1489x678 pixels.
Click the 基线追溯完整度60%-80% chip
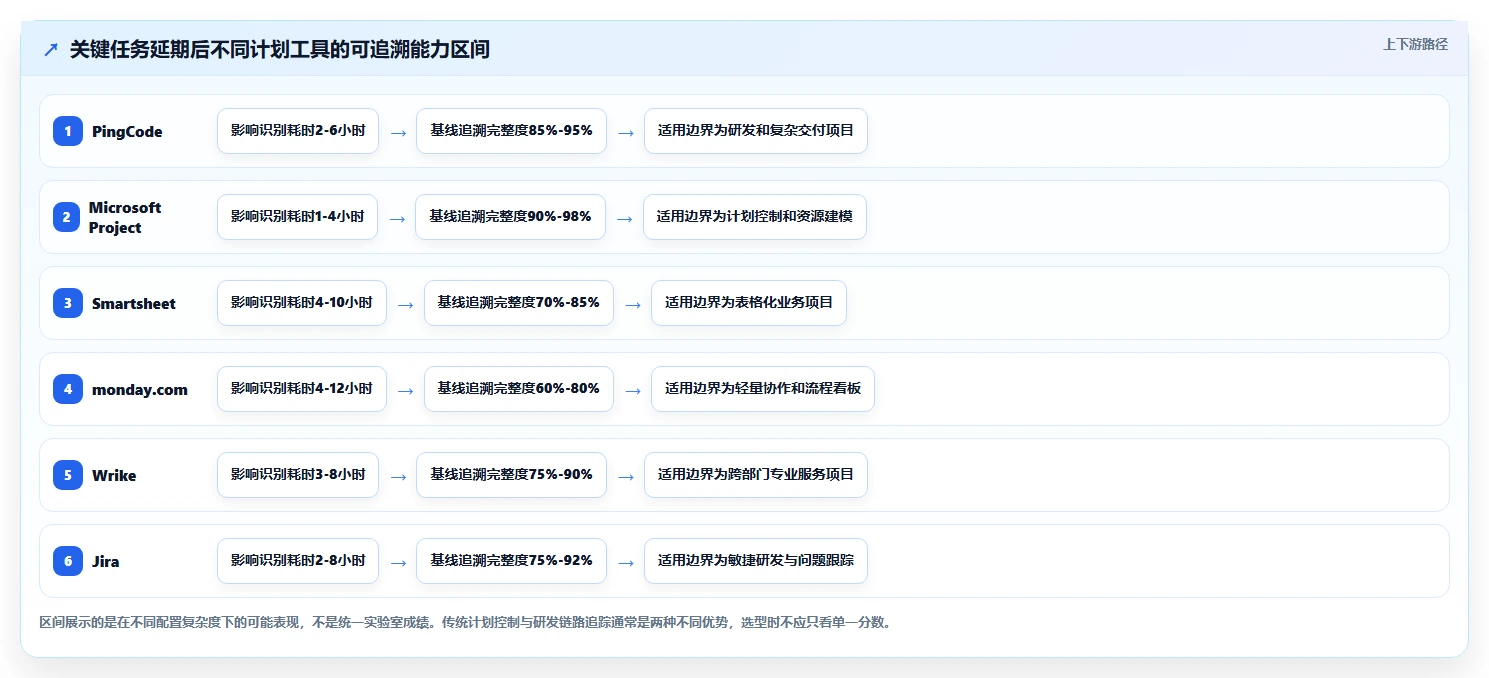(519, 389)
